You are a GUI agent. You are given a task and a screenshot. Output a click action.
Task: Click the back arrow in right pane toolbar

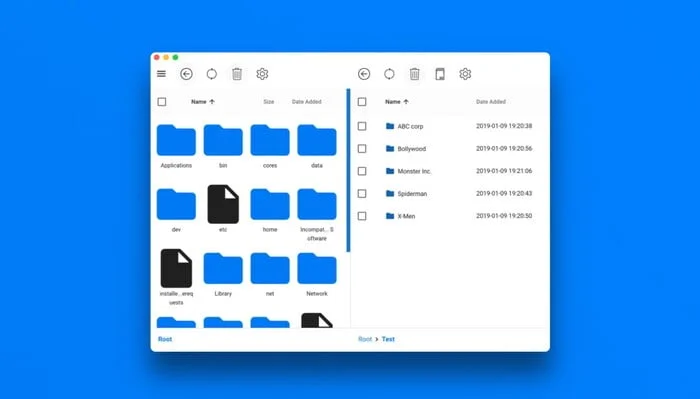click(364, 74)
